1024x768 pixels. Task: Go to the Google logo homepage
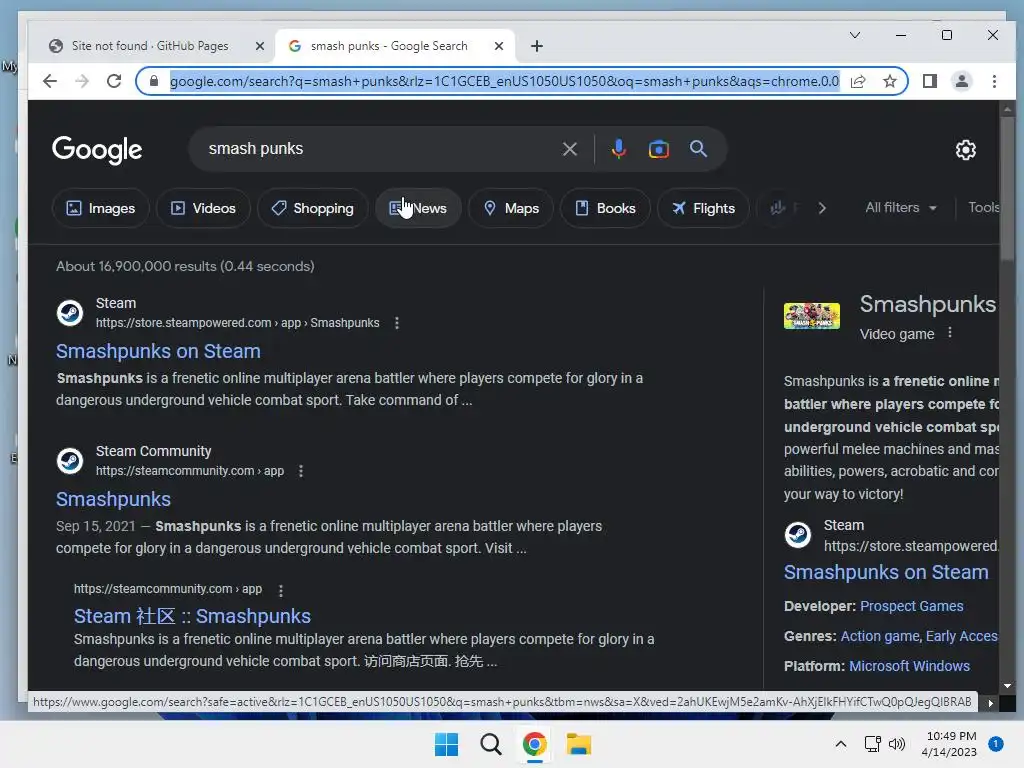[x=97, y=150]
